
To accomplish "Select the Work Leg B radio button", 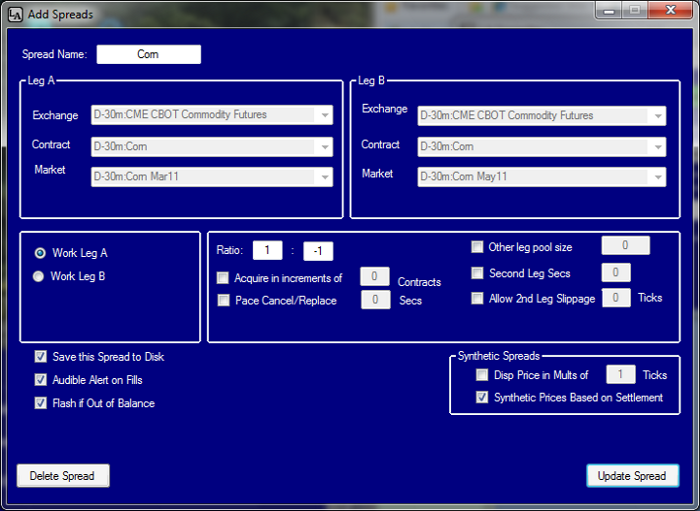I will click(x=40, y=276).
